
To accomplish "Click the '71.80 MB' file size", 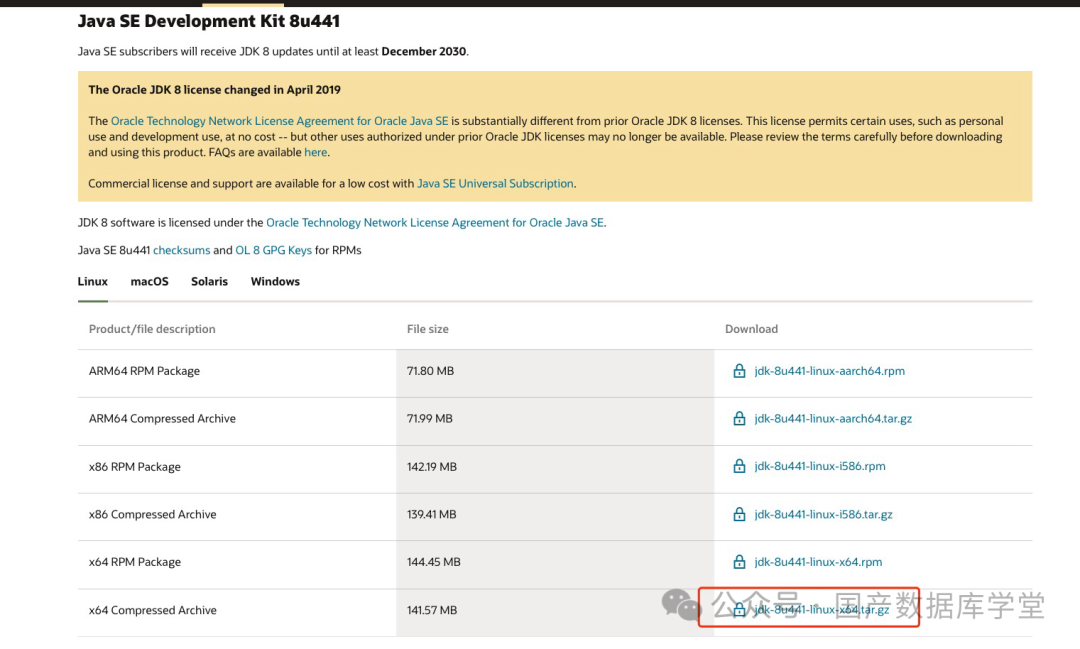I will (430, 371).
